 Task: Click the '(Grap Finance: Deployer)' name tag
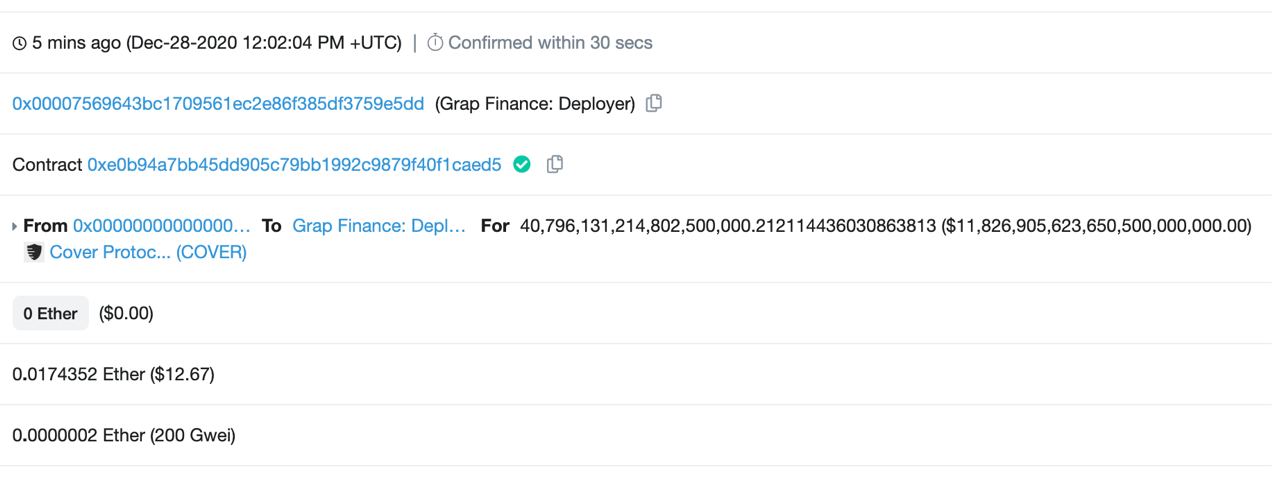[535, 104]
